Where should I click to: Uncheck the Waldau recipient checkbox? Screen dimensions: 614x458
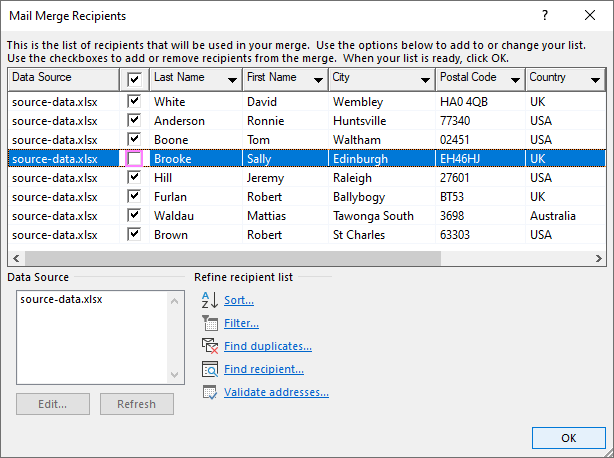click(x=134, y=215)
